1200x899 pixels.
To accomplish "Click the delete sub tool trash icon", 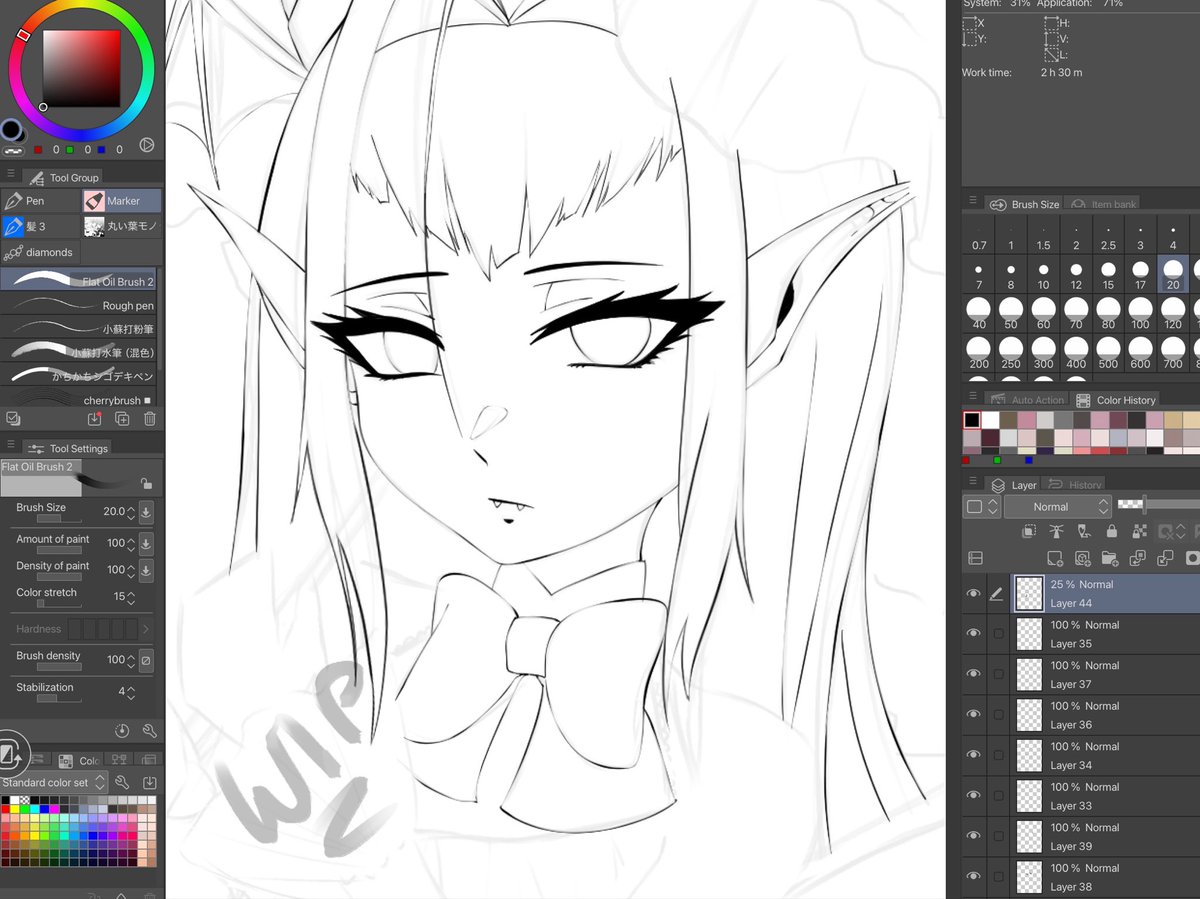I will [x=149, y=419].
